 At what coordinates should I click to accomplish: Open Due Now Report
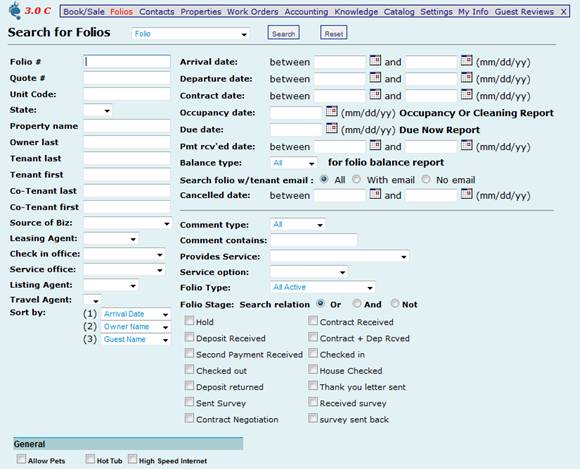point(439,130)
